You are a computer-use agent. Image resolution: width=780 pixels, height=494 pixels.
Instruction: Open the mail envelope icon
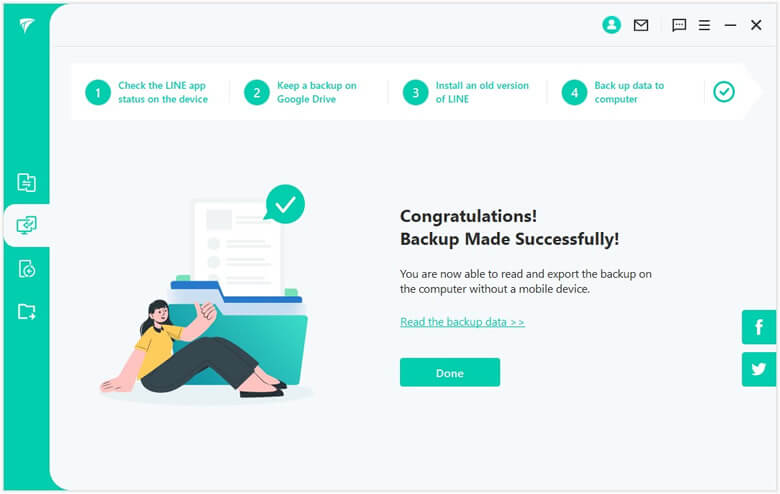[x=641, y=25]
